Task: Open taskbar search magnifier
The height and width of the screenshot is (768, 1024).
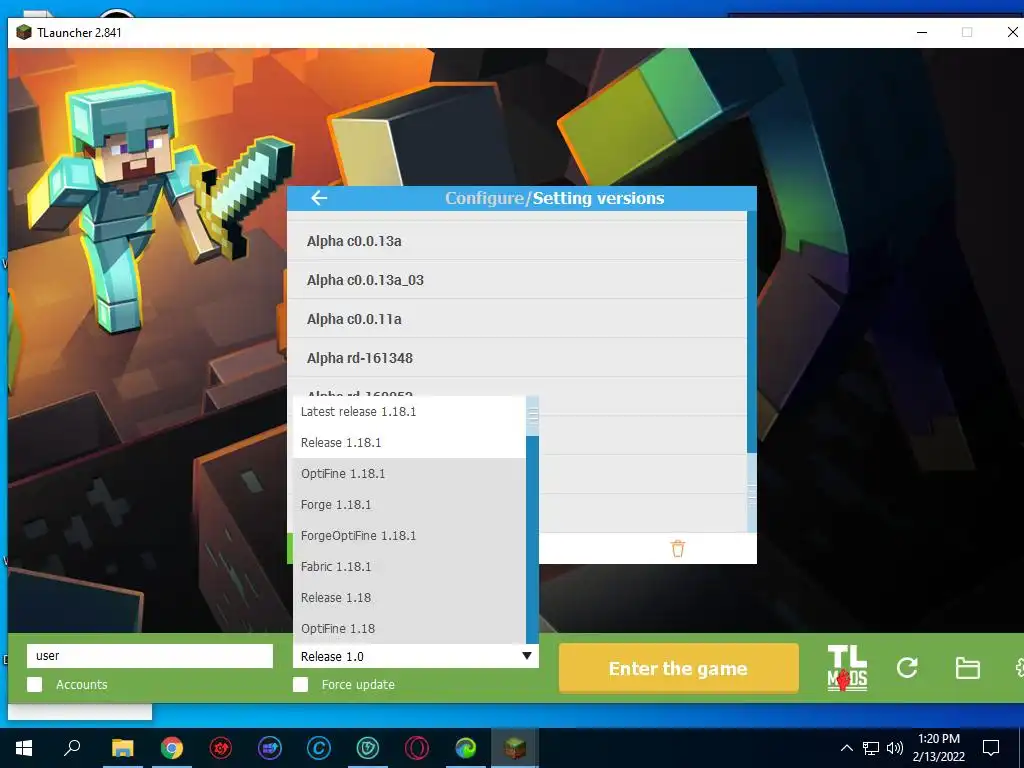Action: 72,748
